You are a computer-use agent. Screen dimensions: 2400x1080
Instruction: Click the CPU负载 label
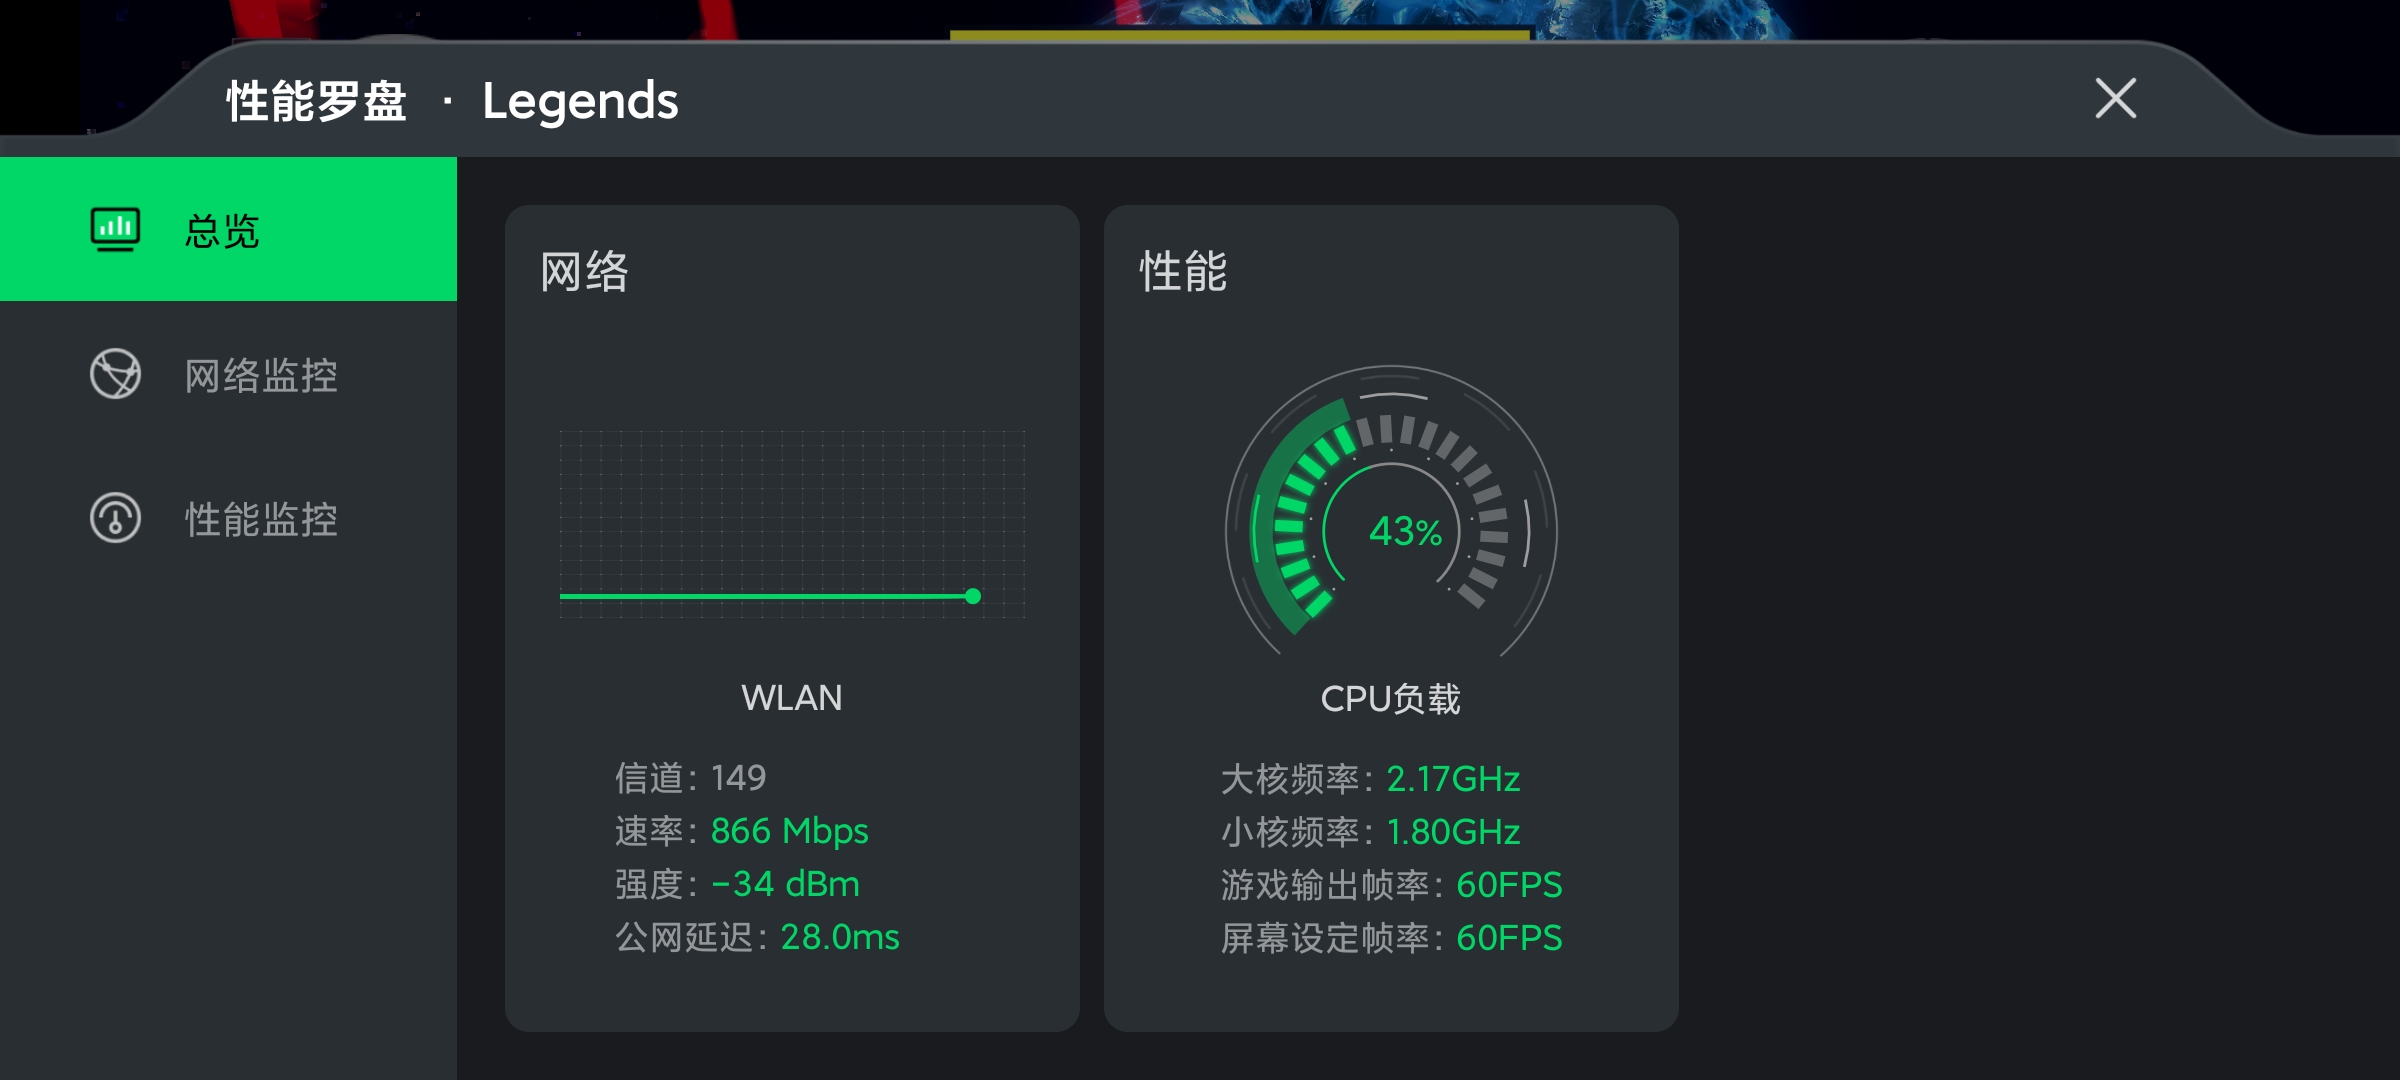1390,698
